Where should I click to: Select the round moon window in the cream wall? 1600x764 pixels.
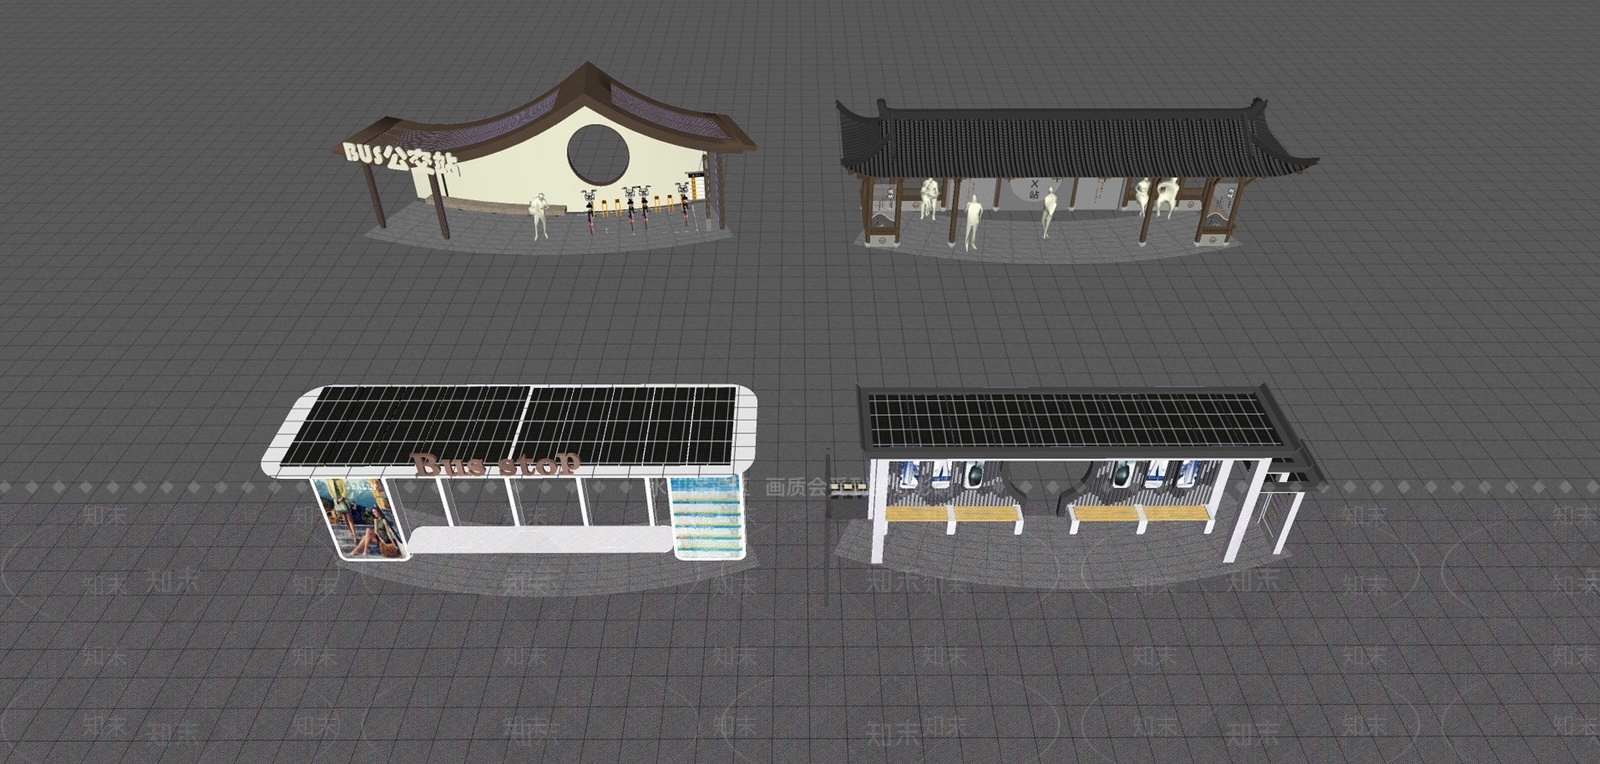pos(598,153)
